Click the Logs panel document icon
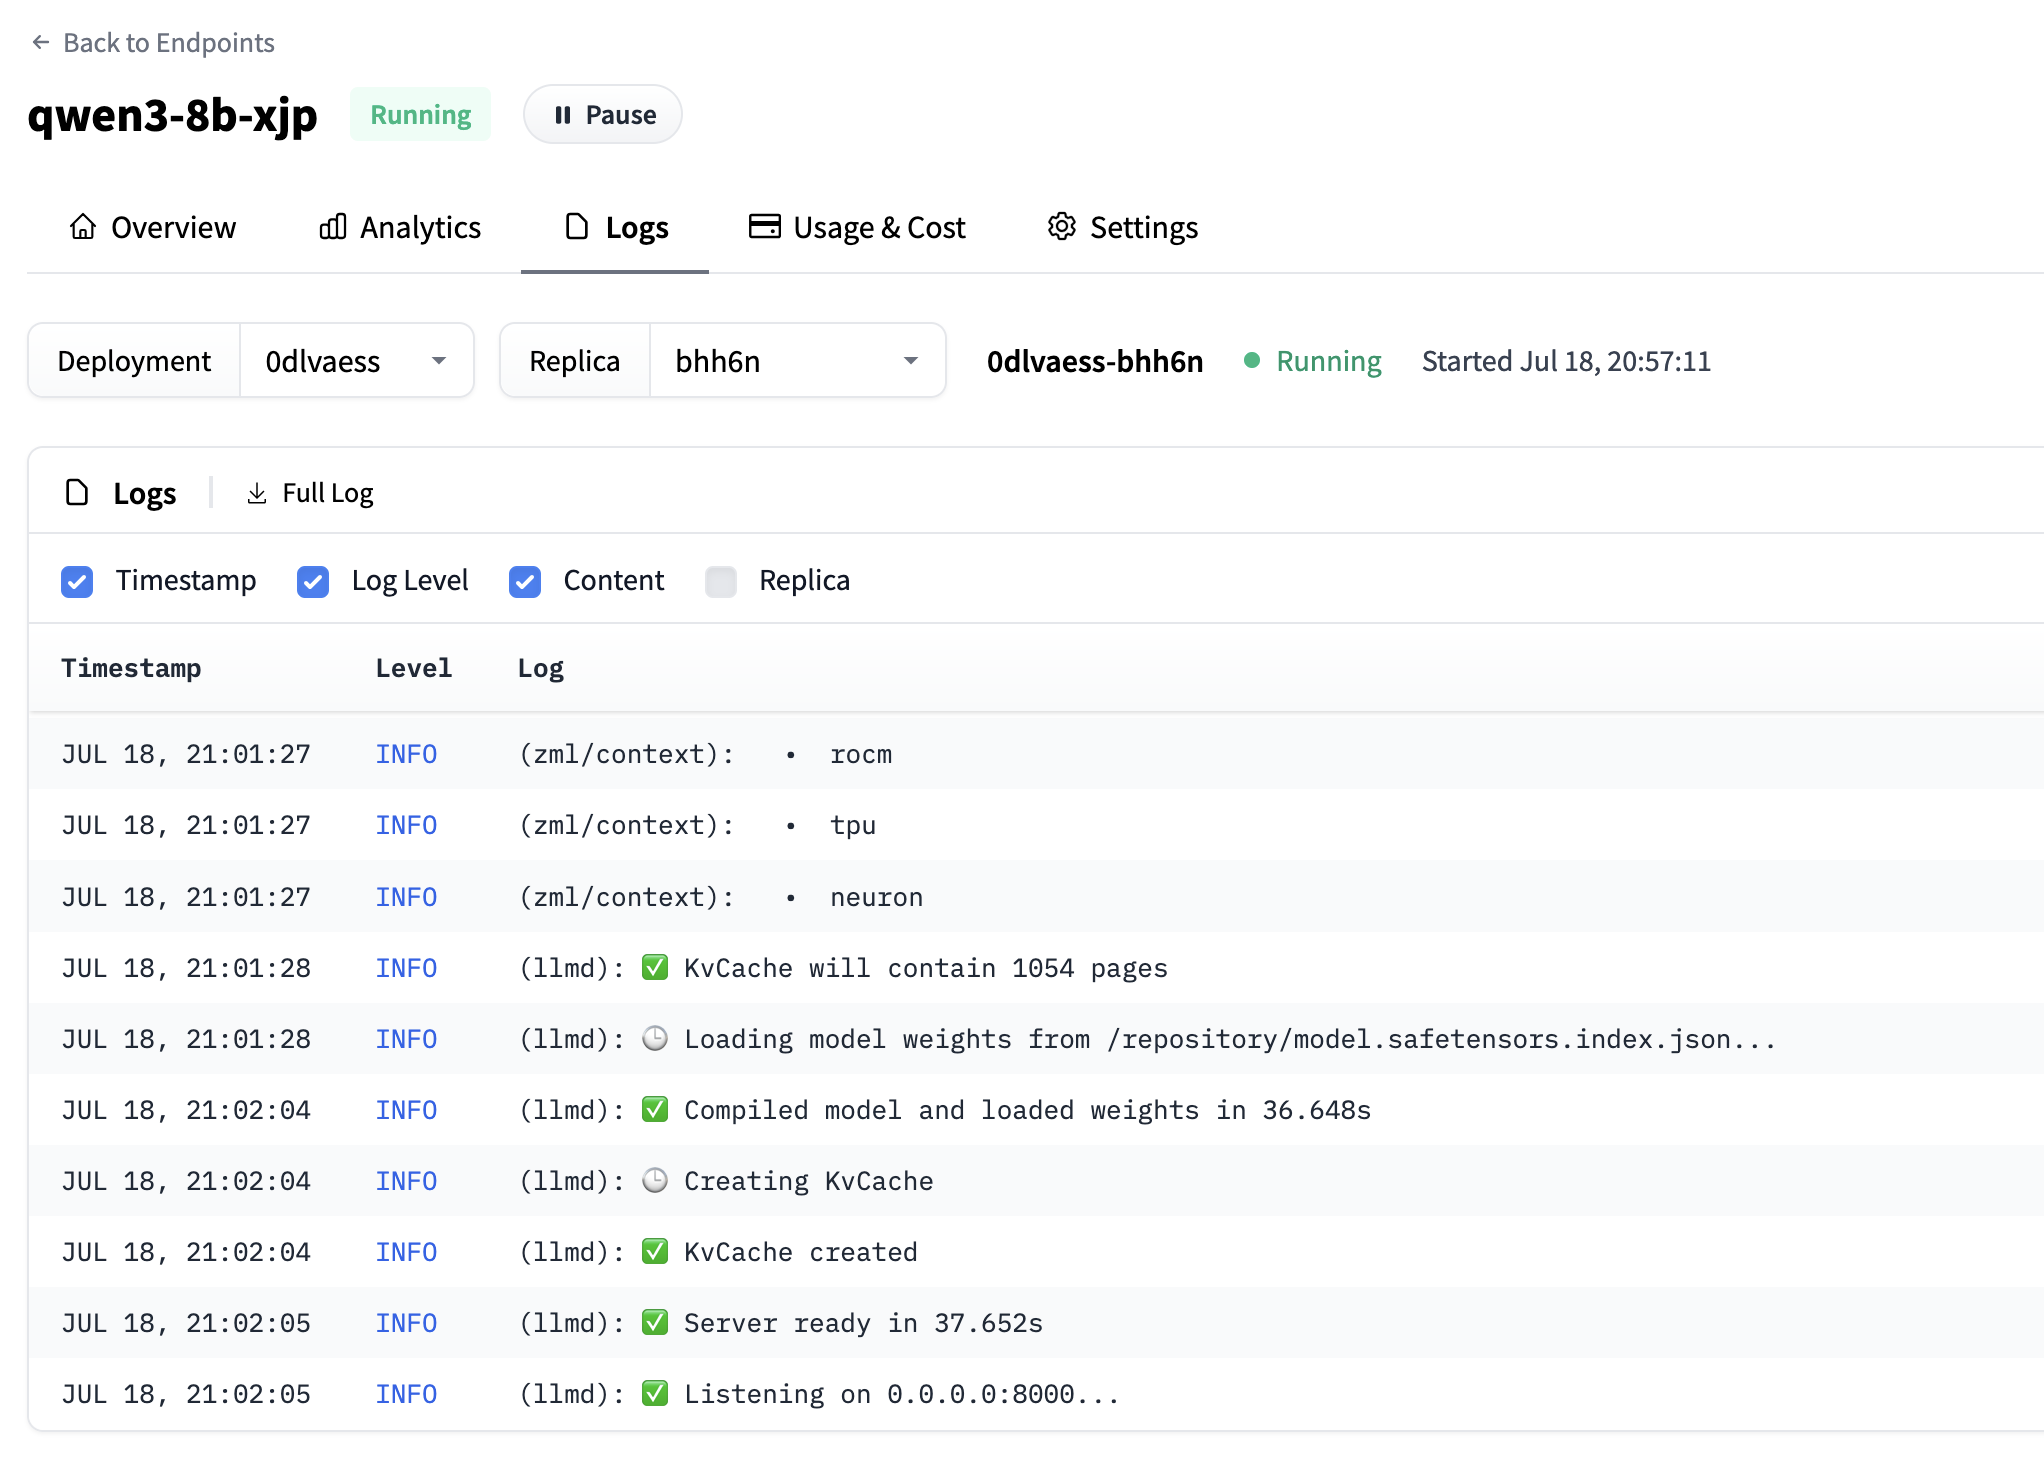The image size is (2044, 1482). 77,493
